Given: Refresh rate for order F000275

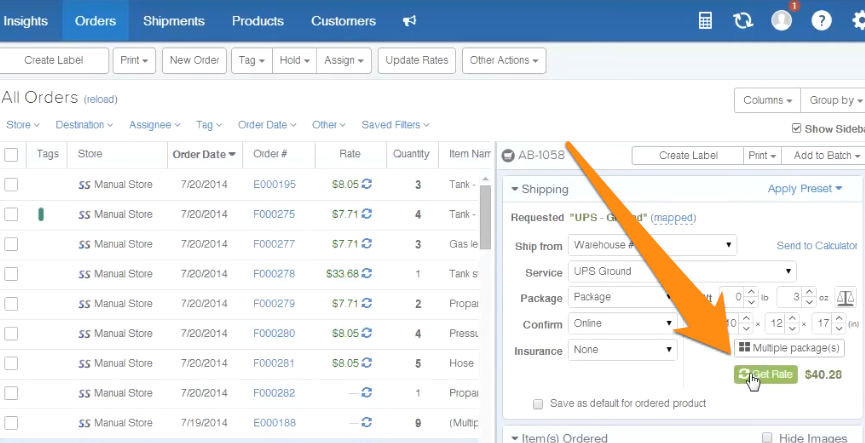Looking at the screenshot, I should coord(366,214).
